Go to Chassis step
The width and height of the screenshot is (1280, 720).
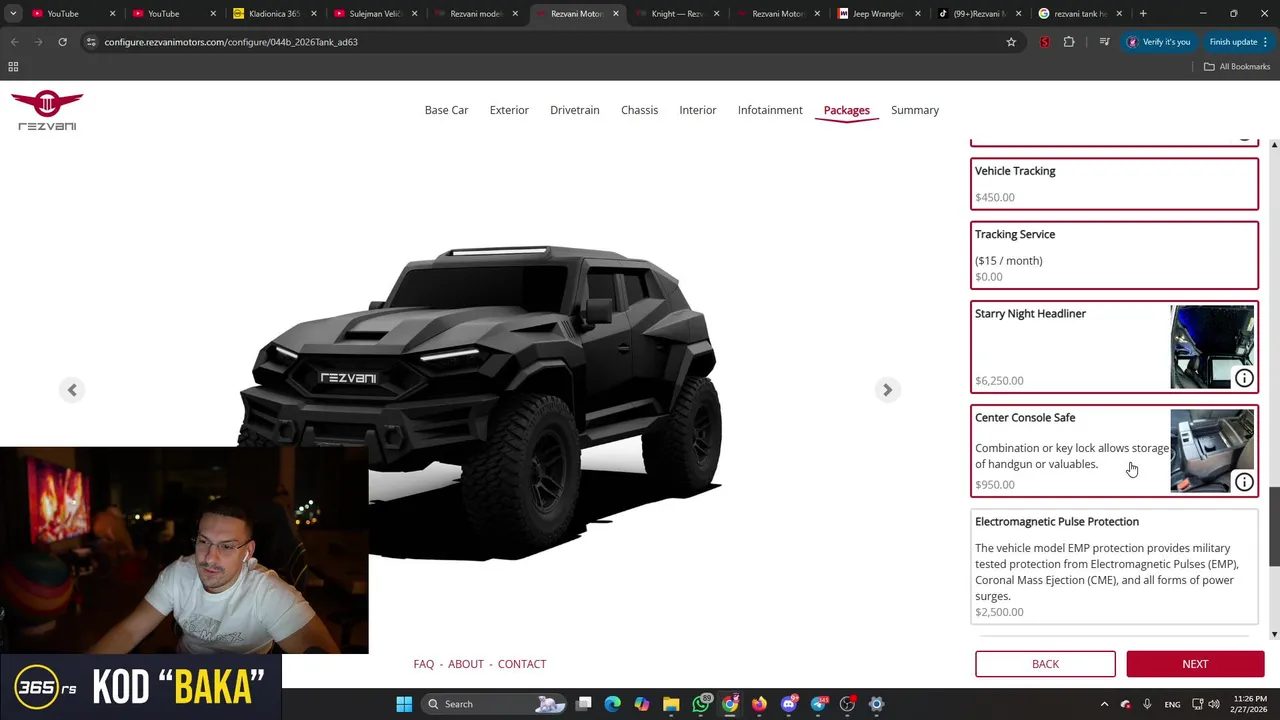[x=639, y=110]
